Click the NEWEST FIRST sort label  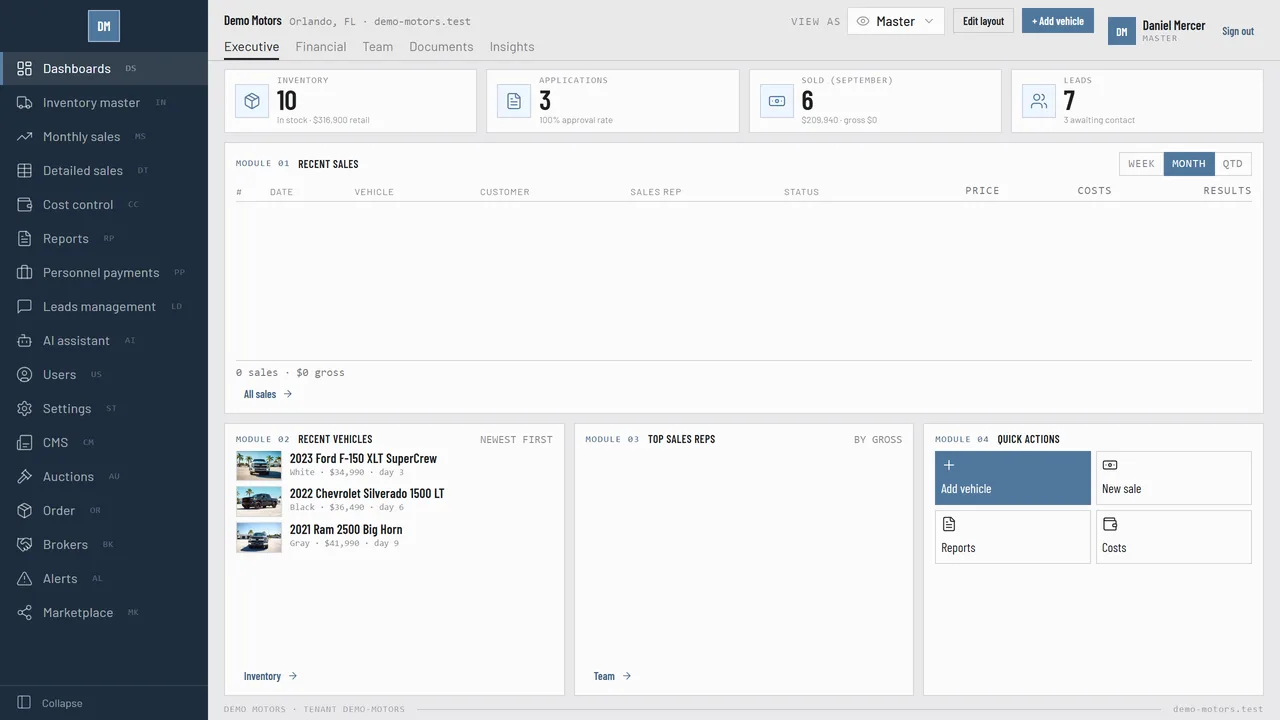[516, 440]
